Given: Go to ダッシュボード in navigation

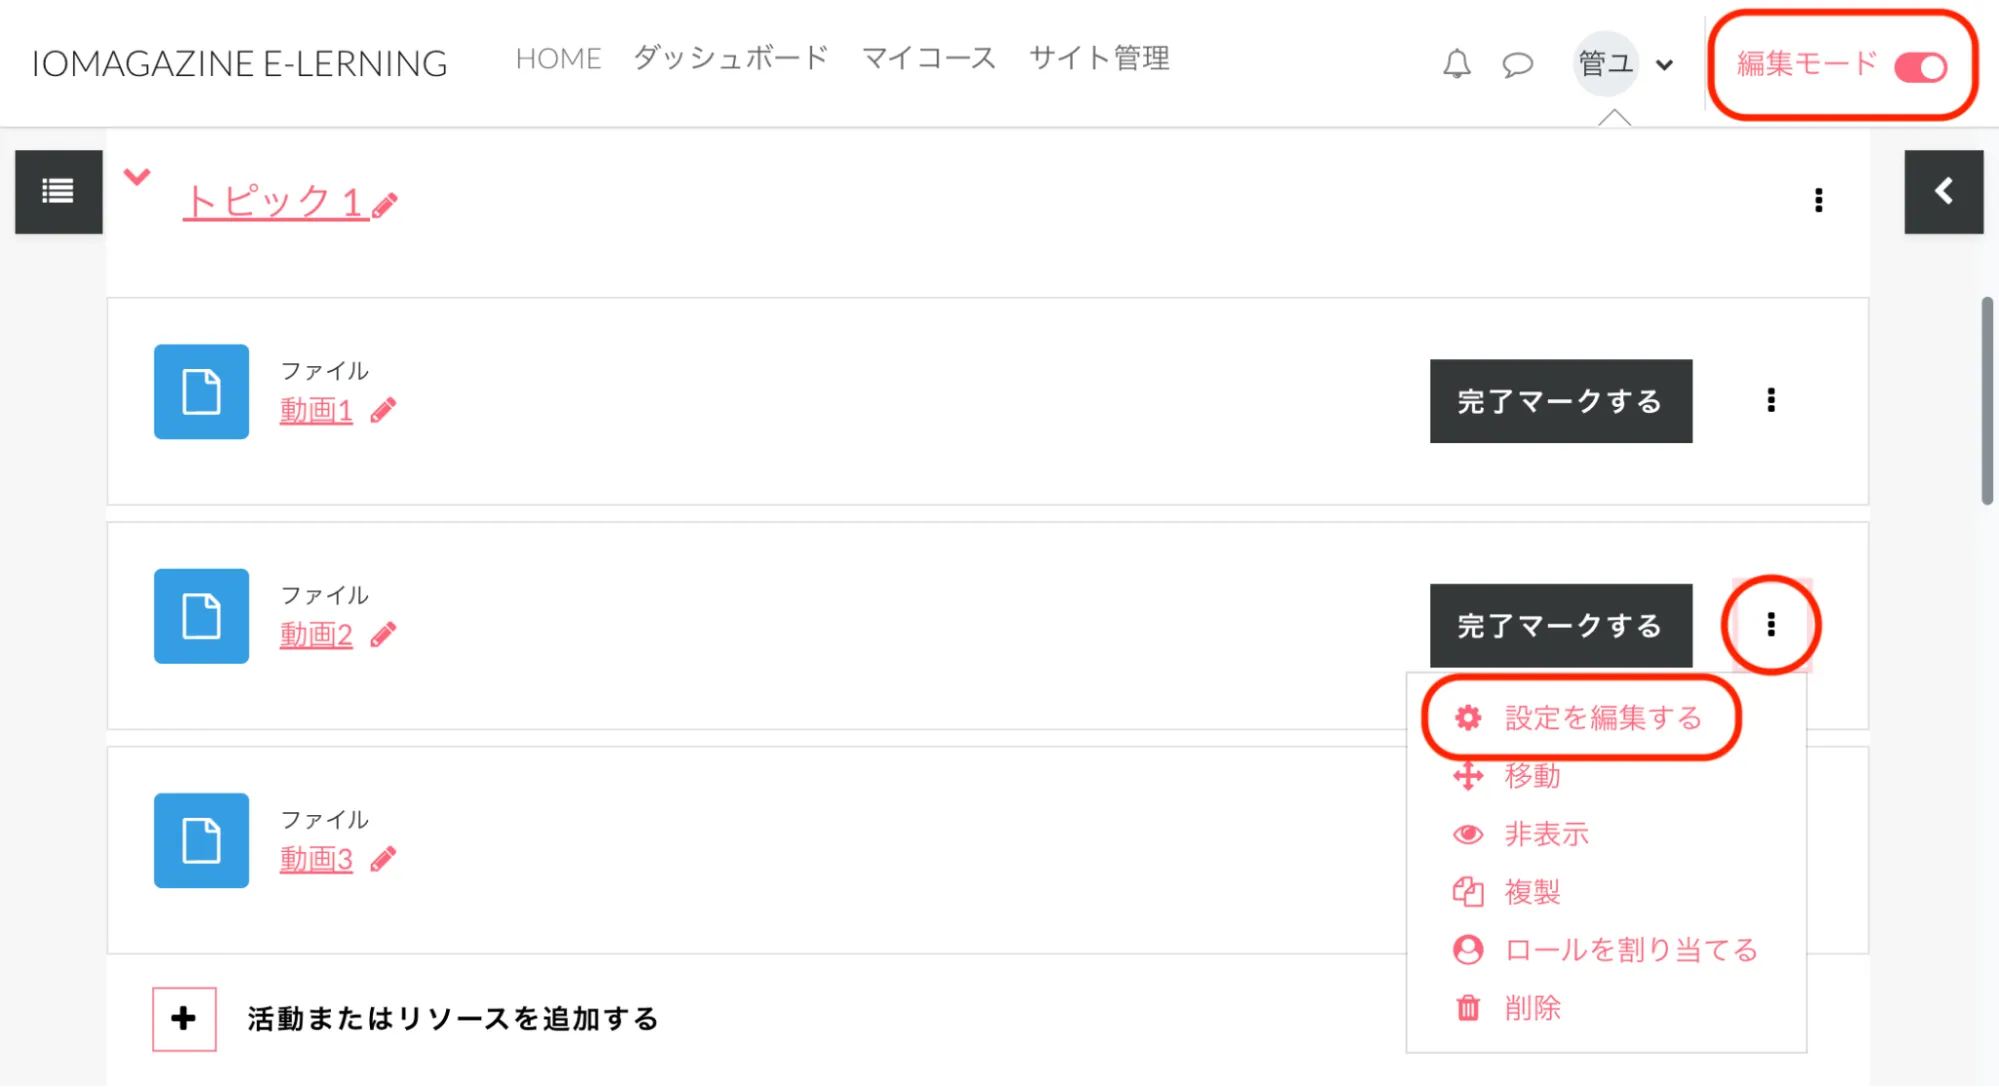Looking at the screenshot, I should point(731,58).
